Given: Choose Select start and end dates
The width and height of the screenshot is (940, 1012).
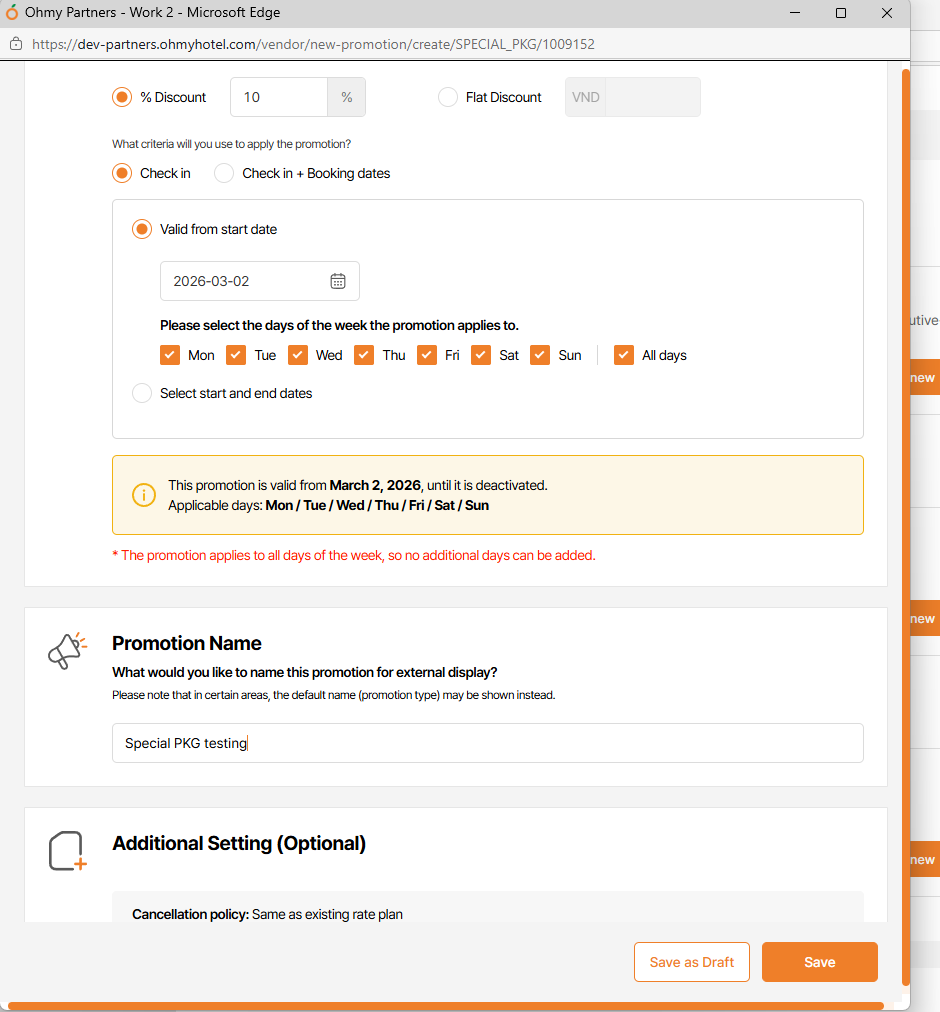Looking at the screenshot, I should [x=142, y=393].
